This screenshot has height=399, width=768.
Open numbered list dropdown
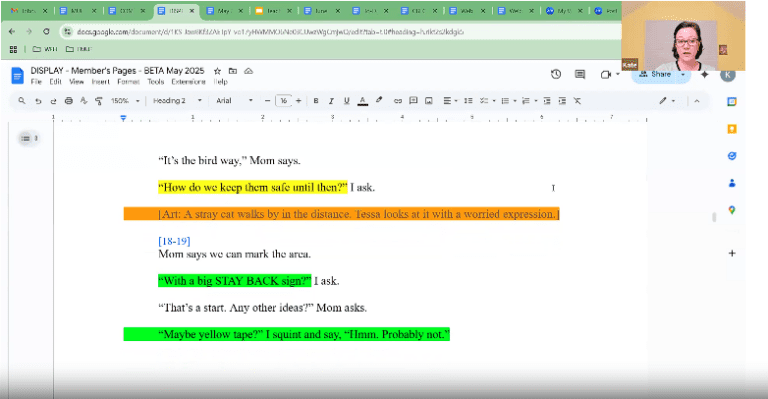point(529,101)
